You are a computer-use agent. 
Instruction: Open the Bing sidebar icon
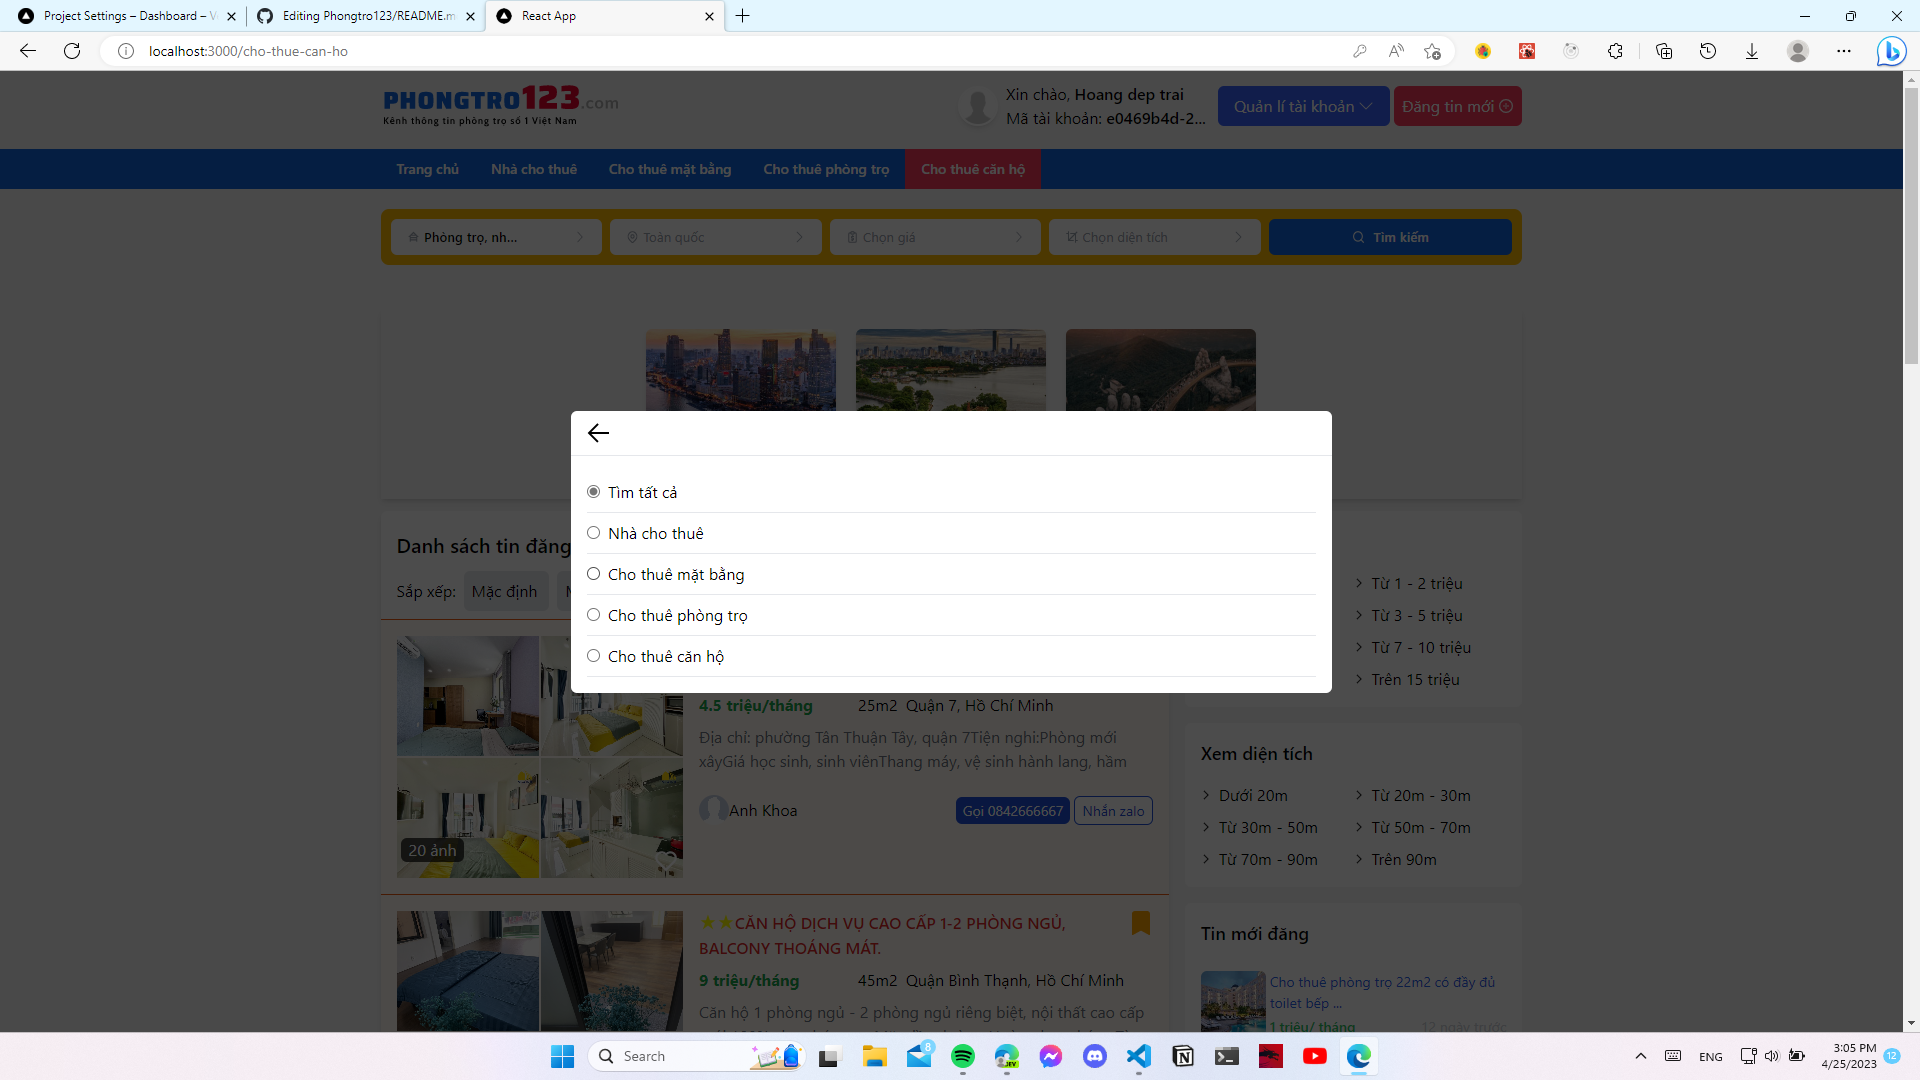pos(1891,51)
